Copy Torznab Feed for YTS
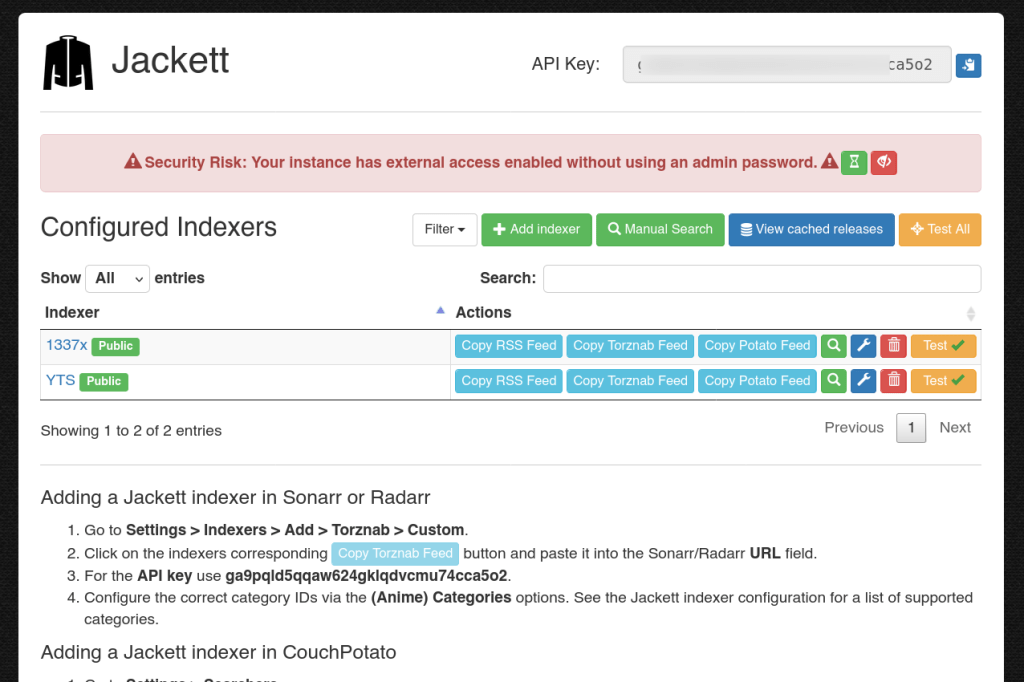This screenshot has height=682, width=1024. pos(630,381)
